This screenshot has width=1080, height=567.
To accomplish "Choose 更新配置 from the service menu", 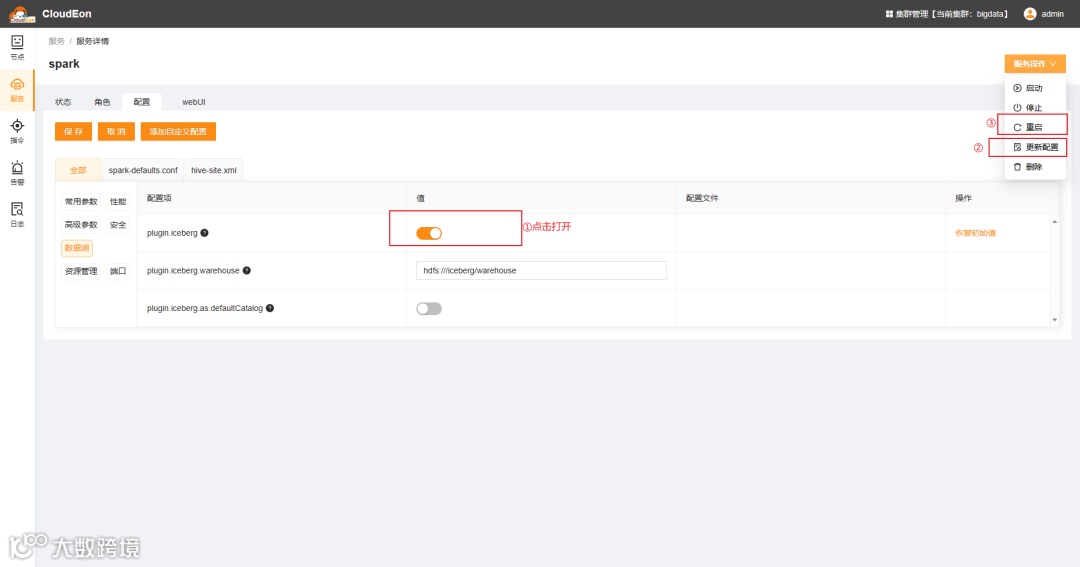I will [1035, 147].
